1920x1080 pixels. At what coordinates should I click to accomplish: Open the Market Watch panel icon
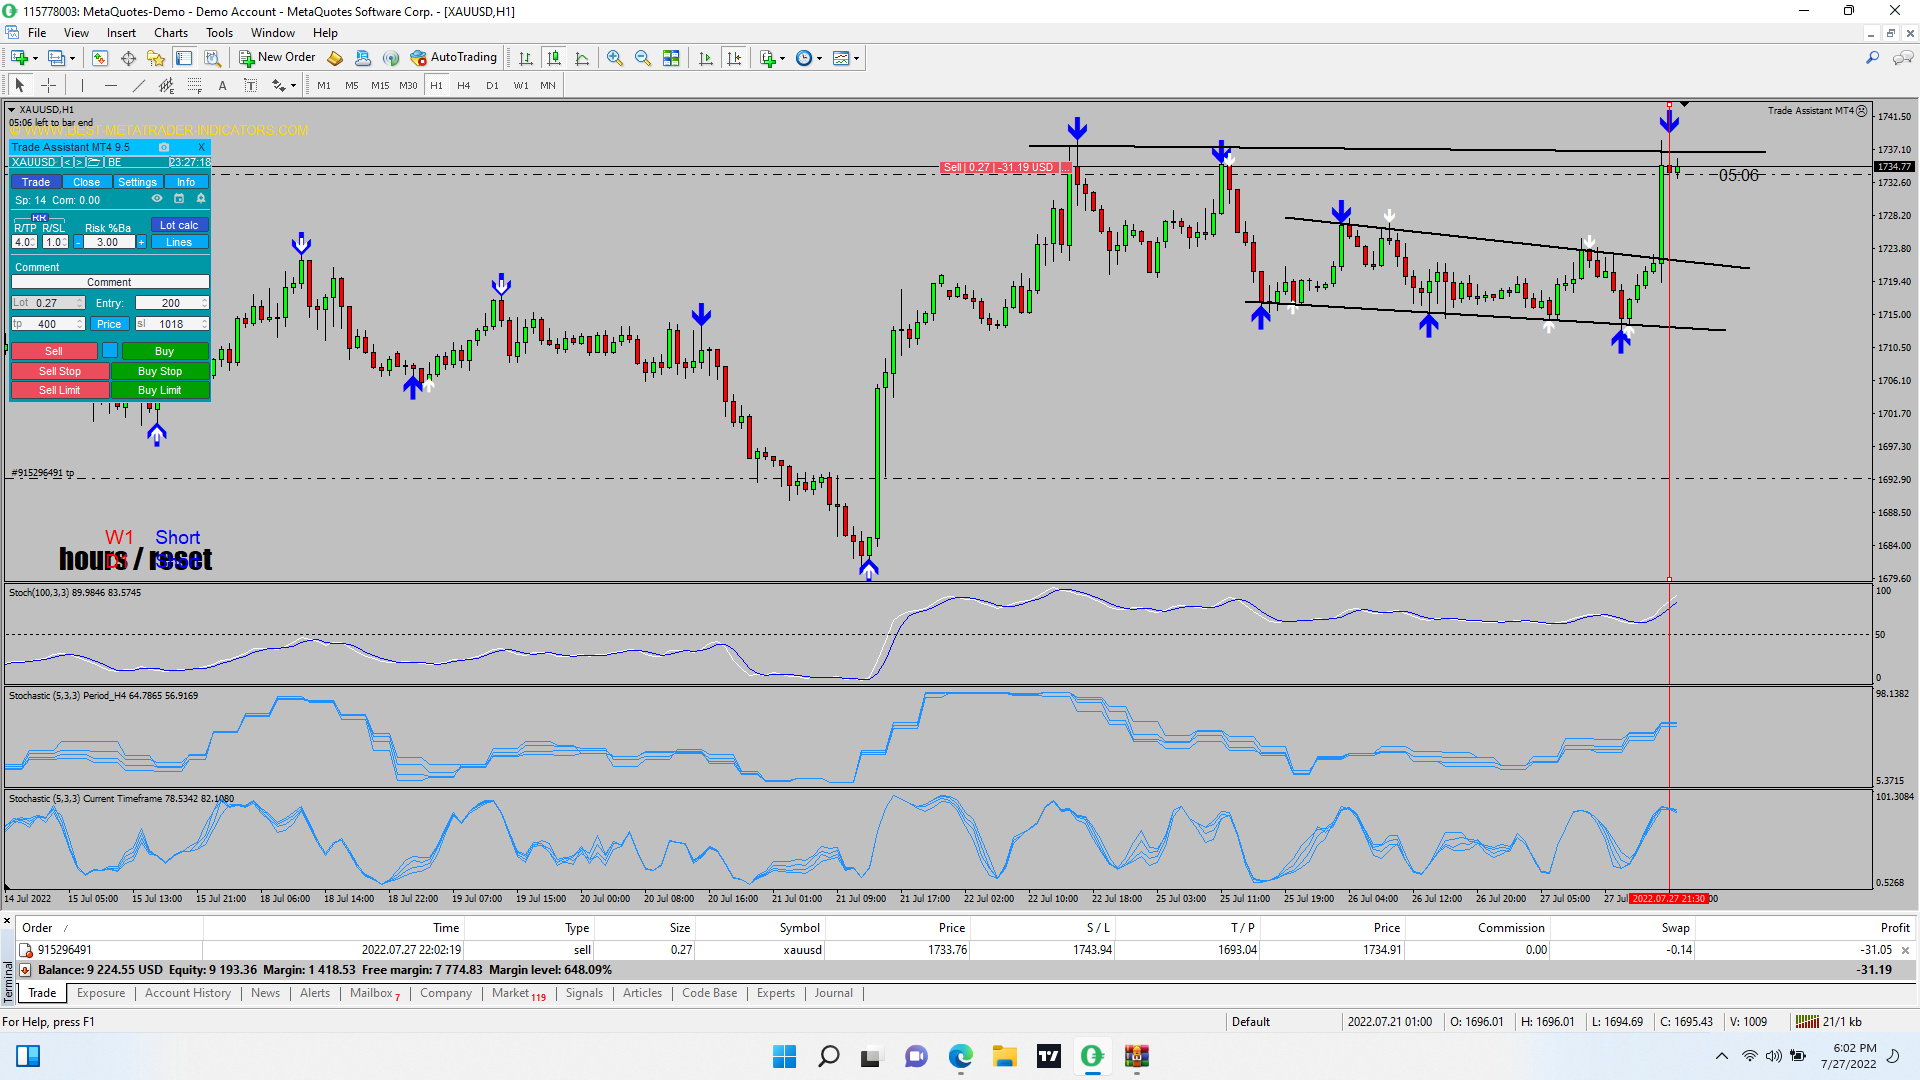tap(99, 58)
